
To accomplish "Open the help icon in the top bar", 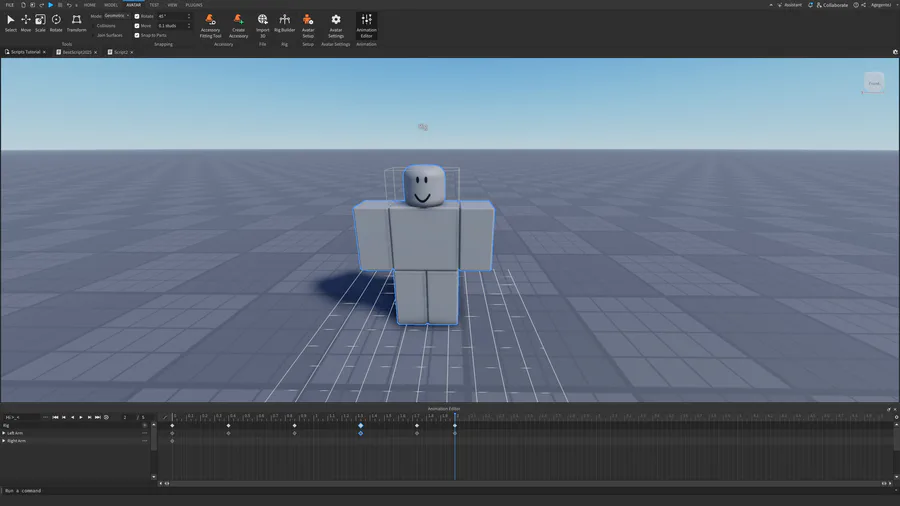I will (856, 5).
